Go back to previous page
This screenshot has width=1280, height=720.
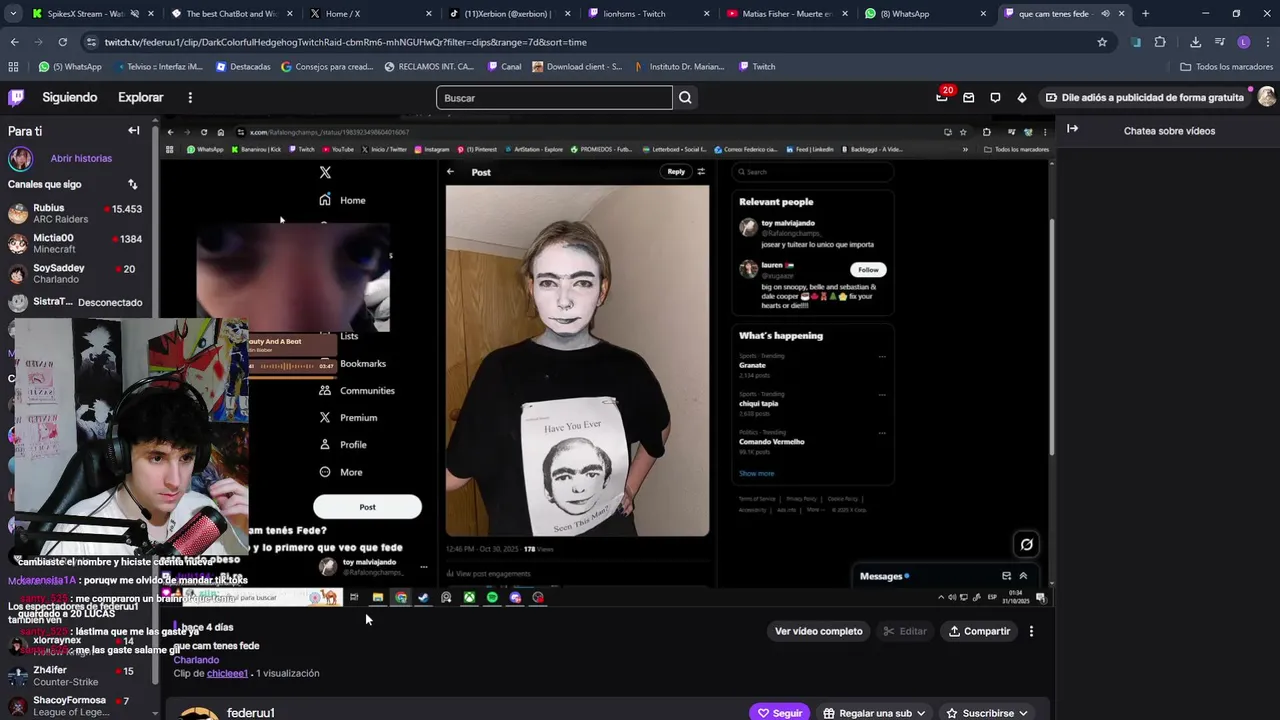pos(14,42)
